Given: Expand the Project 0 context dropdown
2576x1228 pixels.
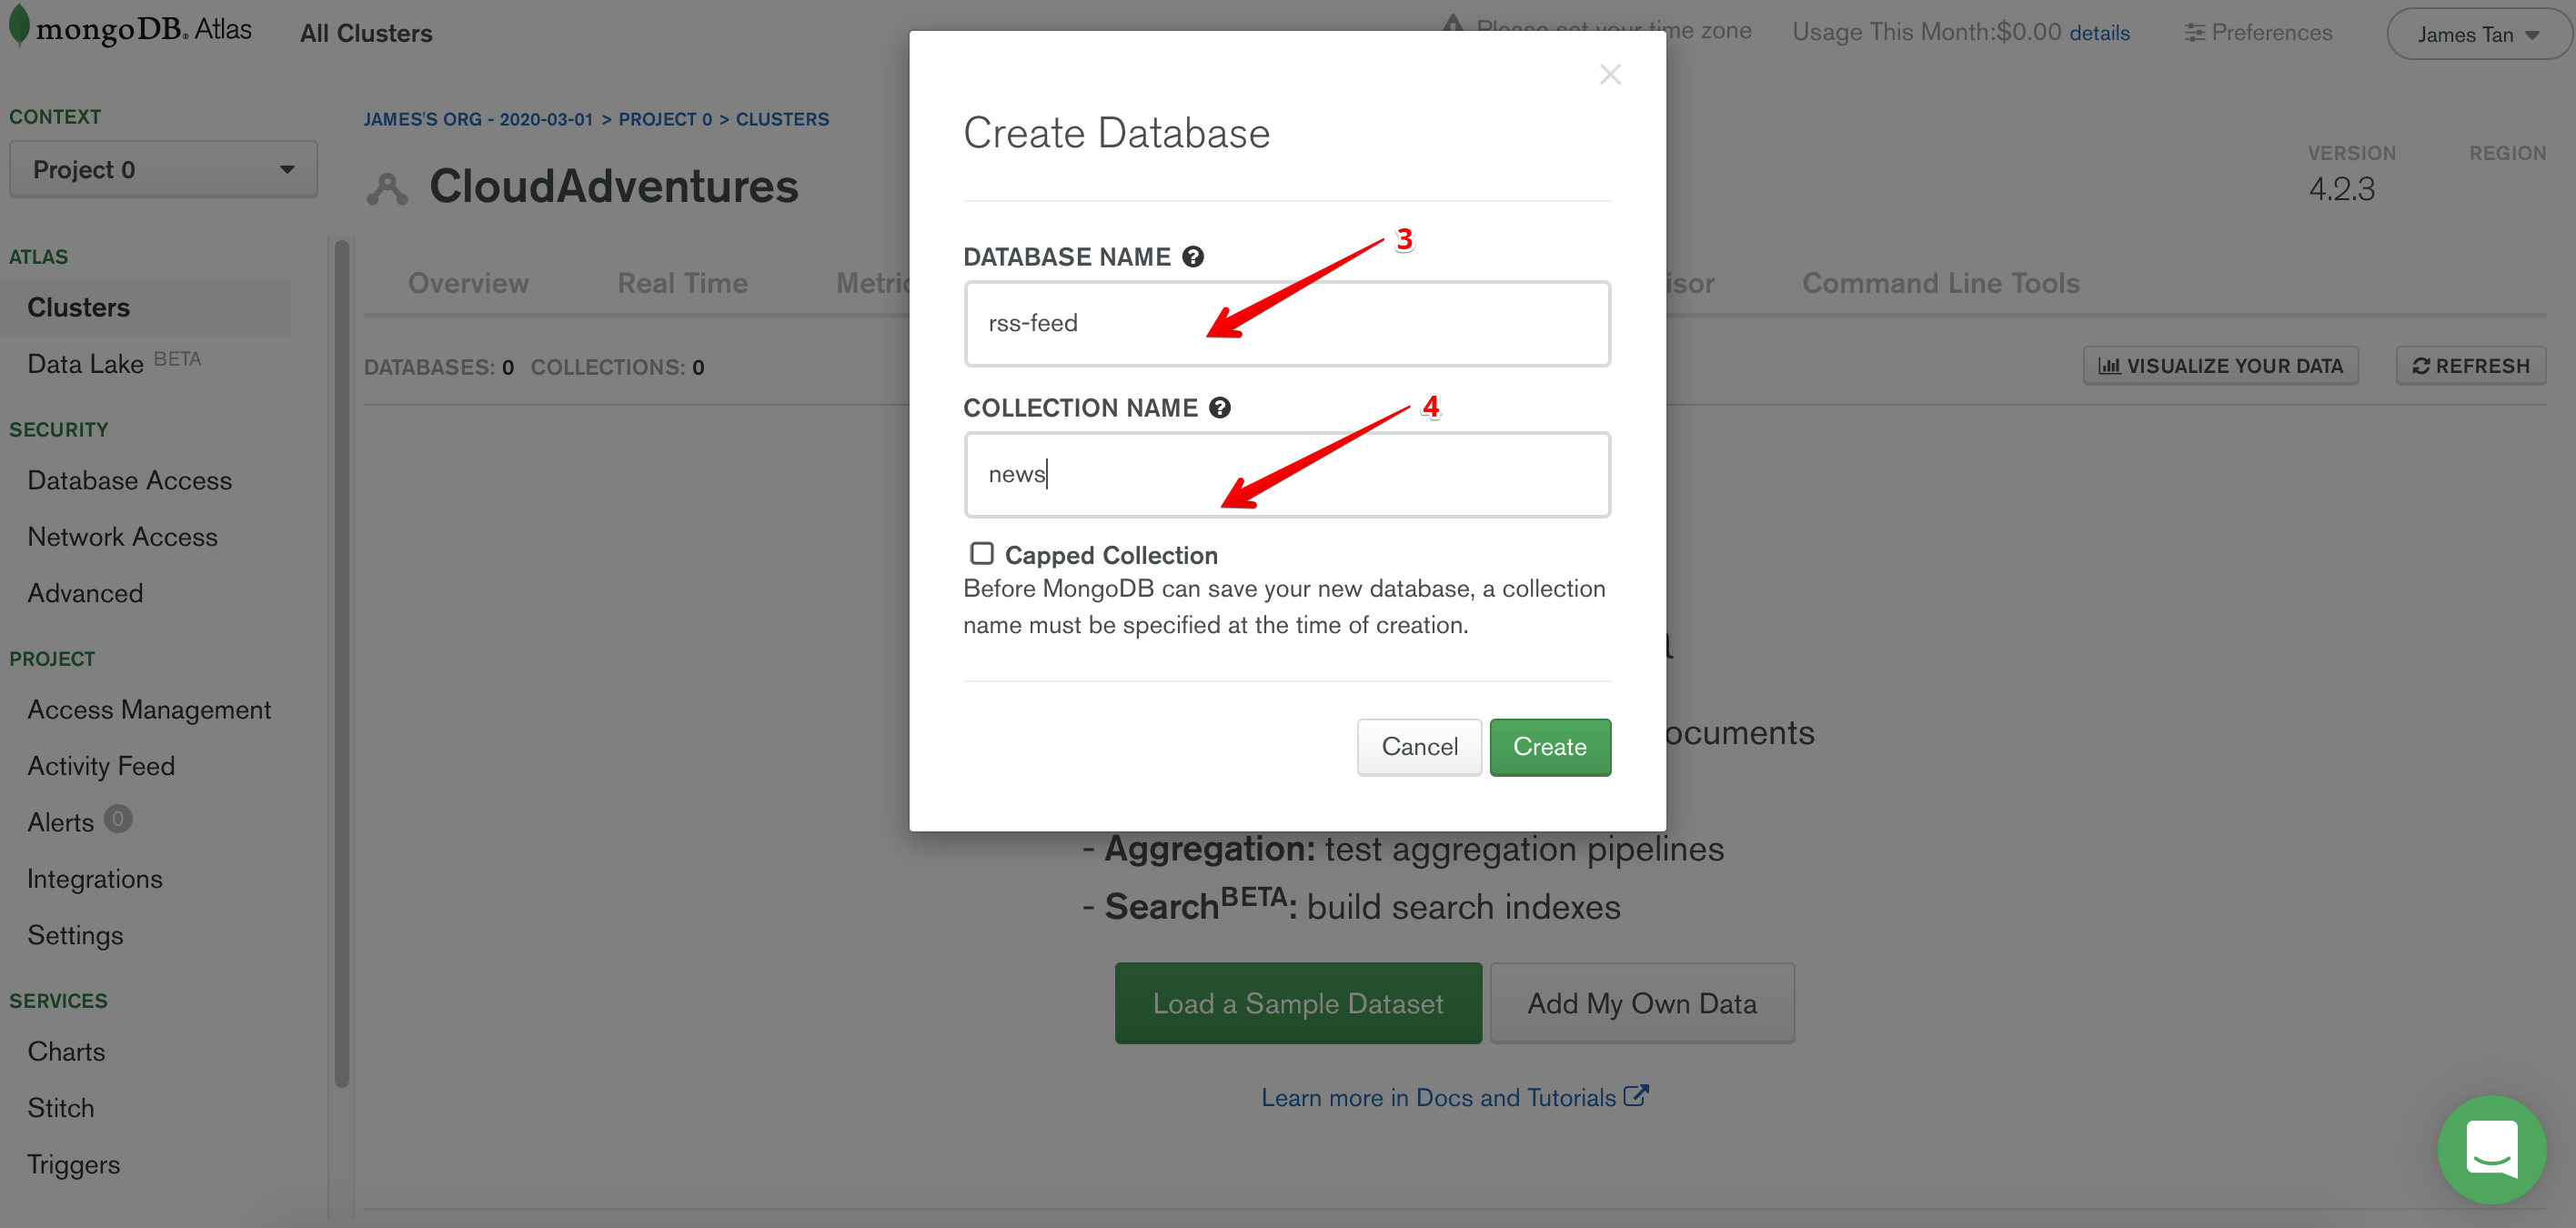Looking at the screenshot, I should click(163, 169).
